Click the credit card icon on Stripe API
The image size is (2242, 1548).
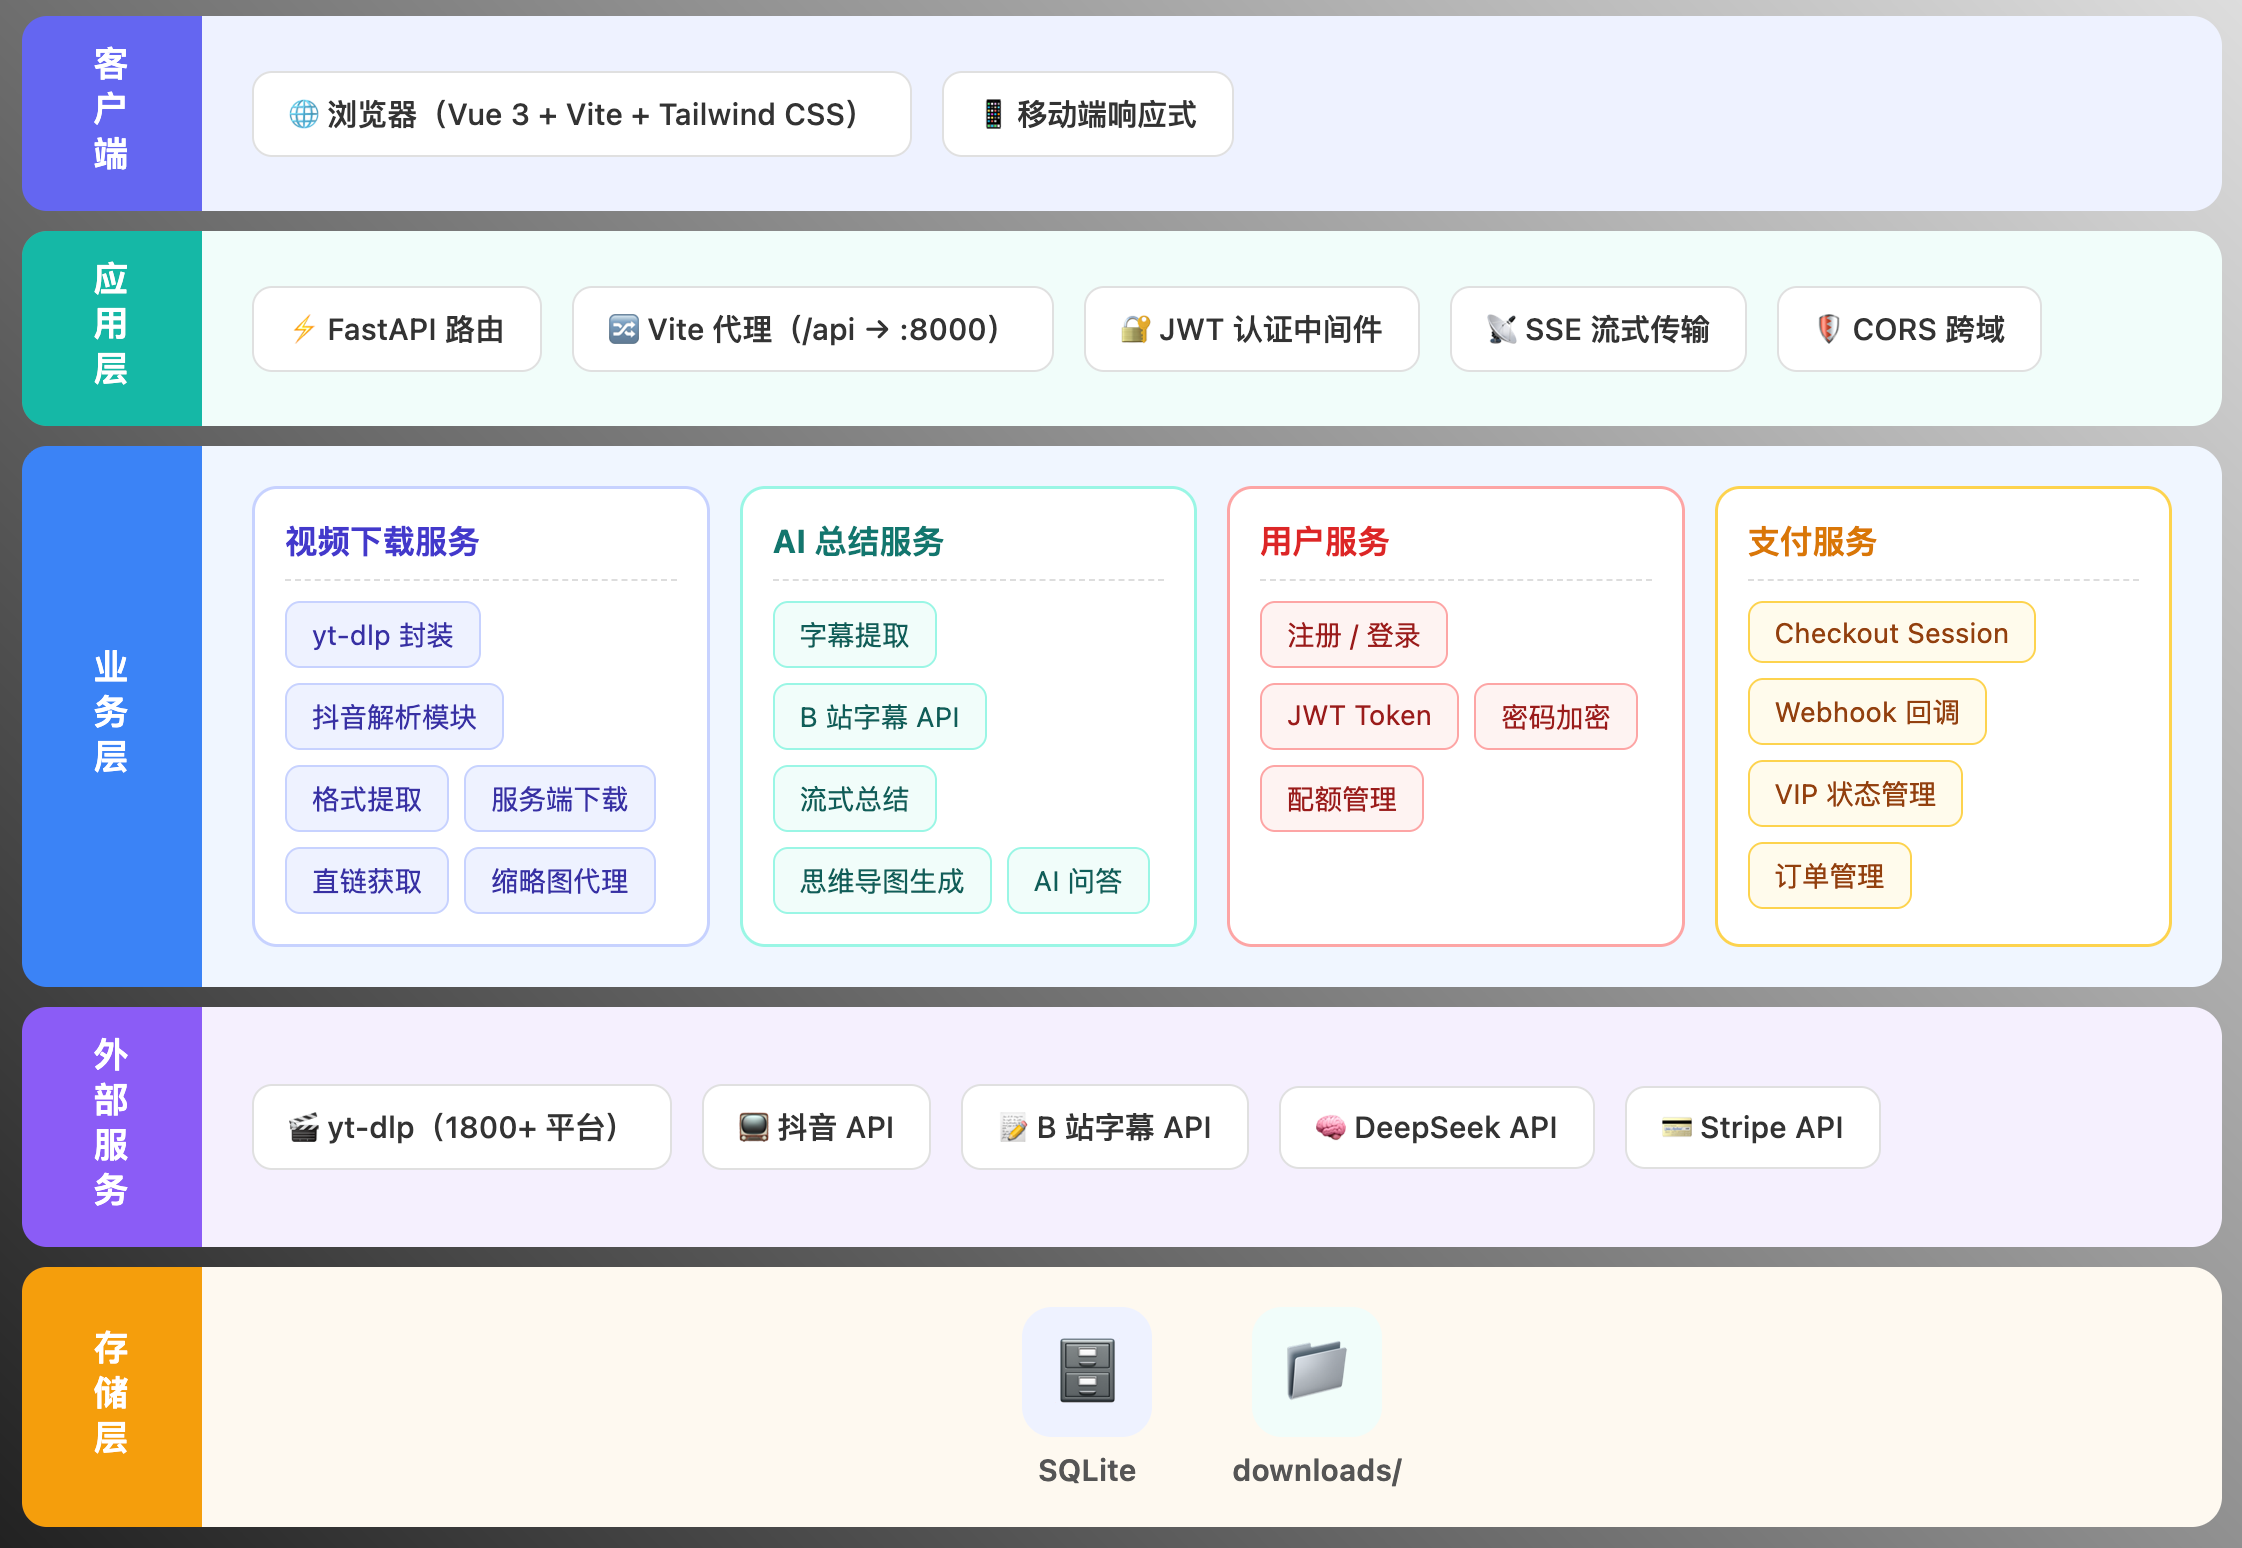pyautogui.click(x=1676, y=1128)
